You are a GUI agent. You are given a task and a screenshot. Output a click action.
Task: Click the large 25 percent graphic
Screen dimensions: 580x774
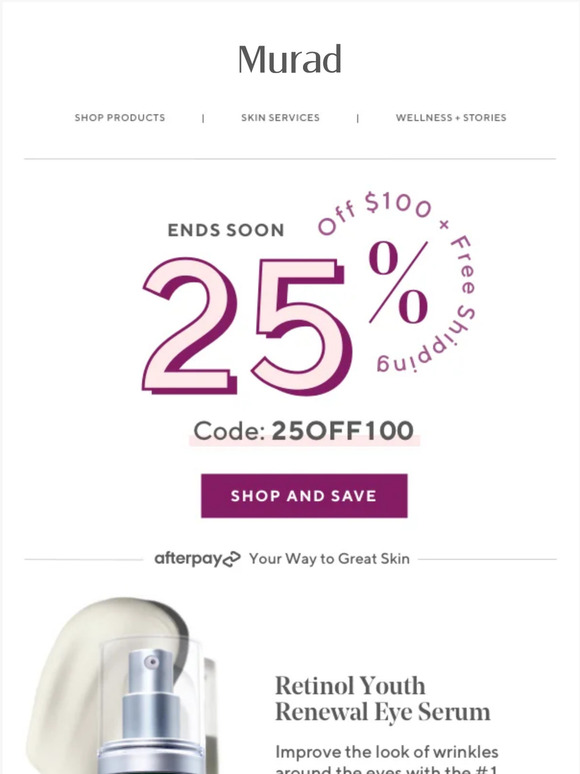(247, 326)
